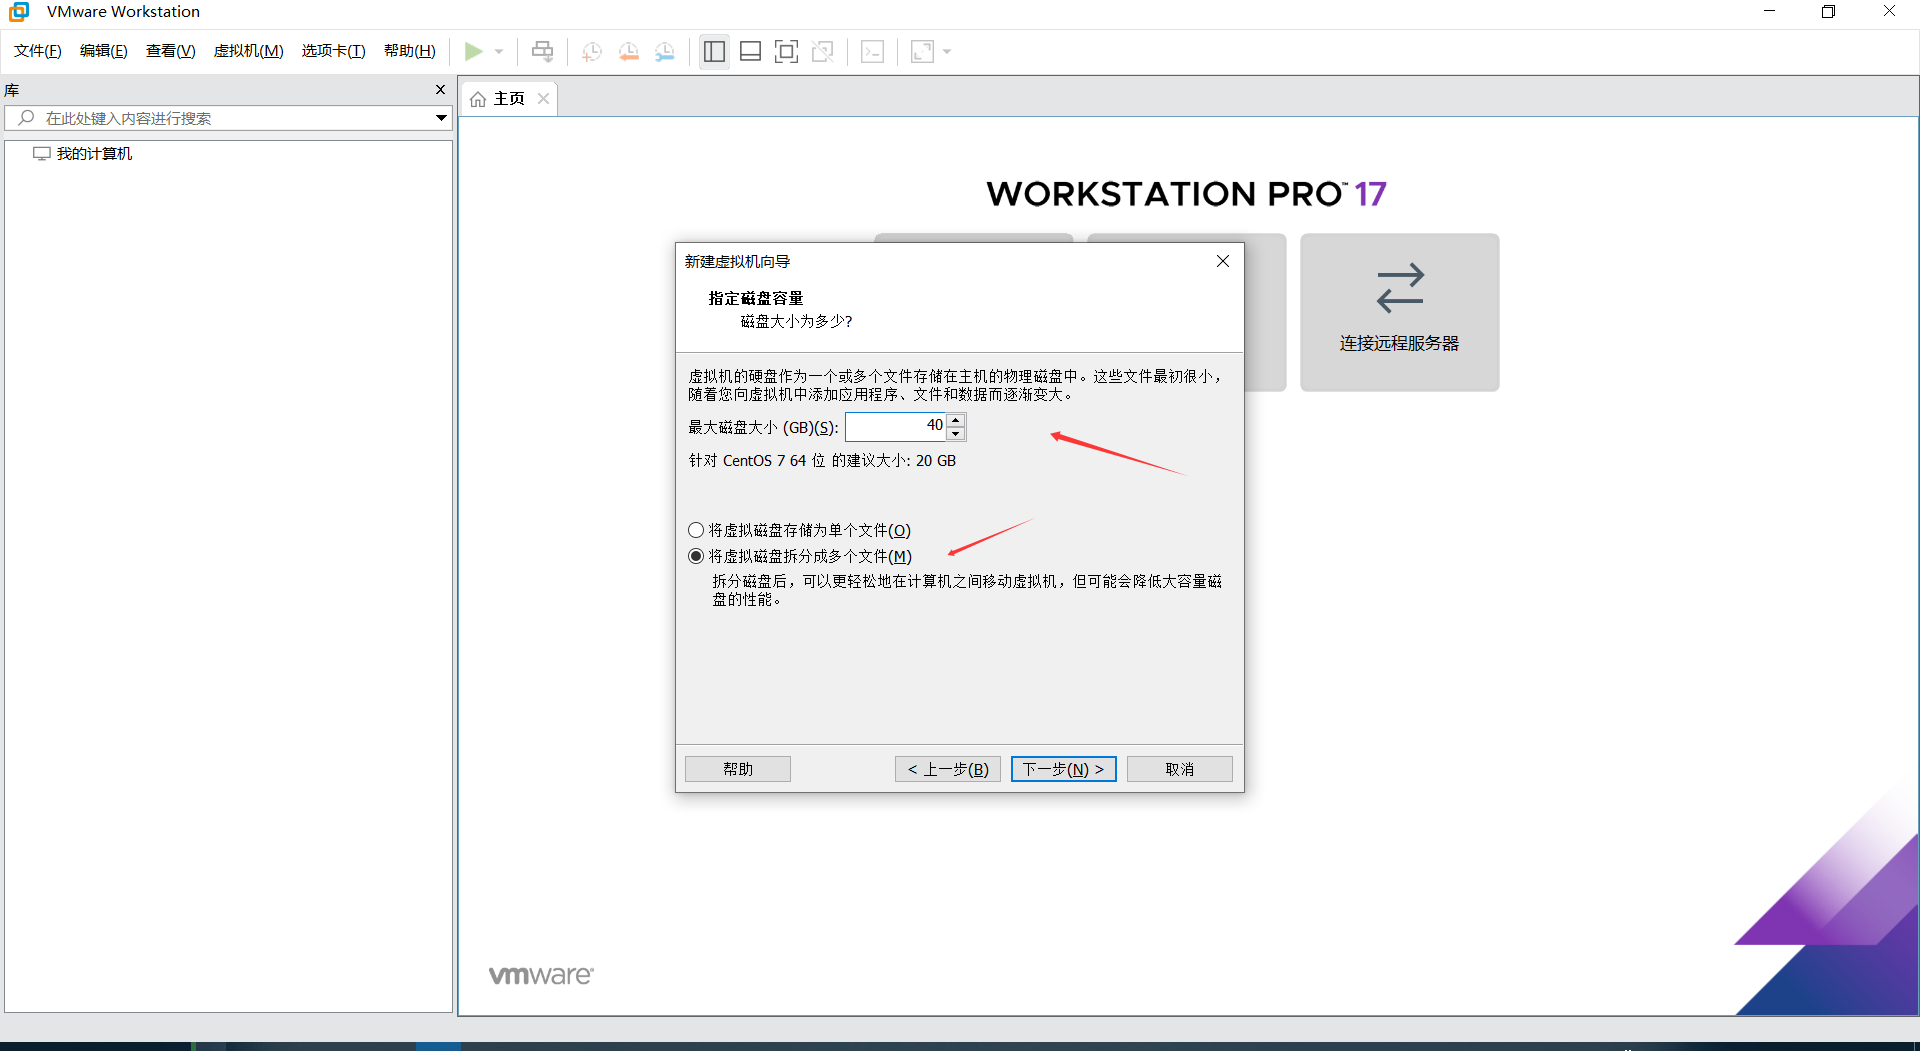Restore down the VMware Workstation window
This screenshot has width=1920, height=1051.
1828,12
